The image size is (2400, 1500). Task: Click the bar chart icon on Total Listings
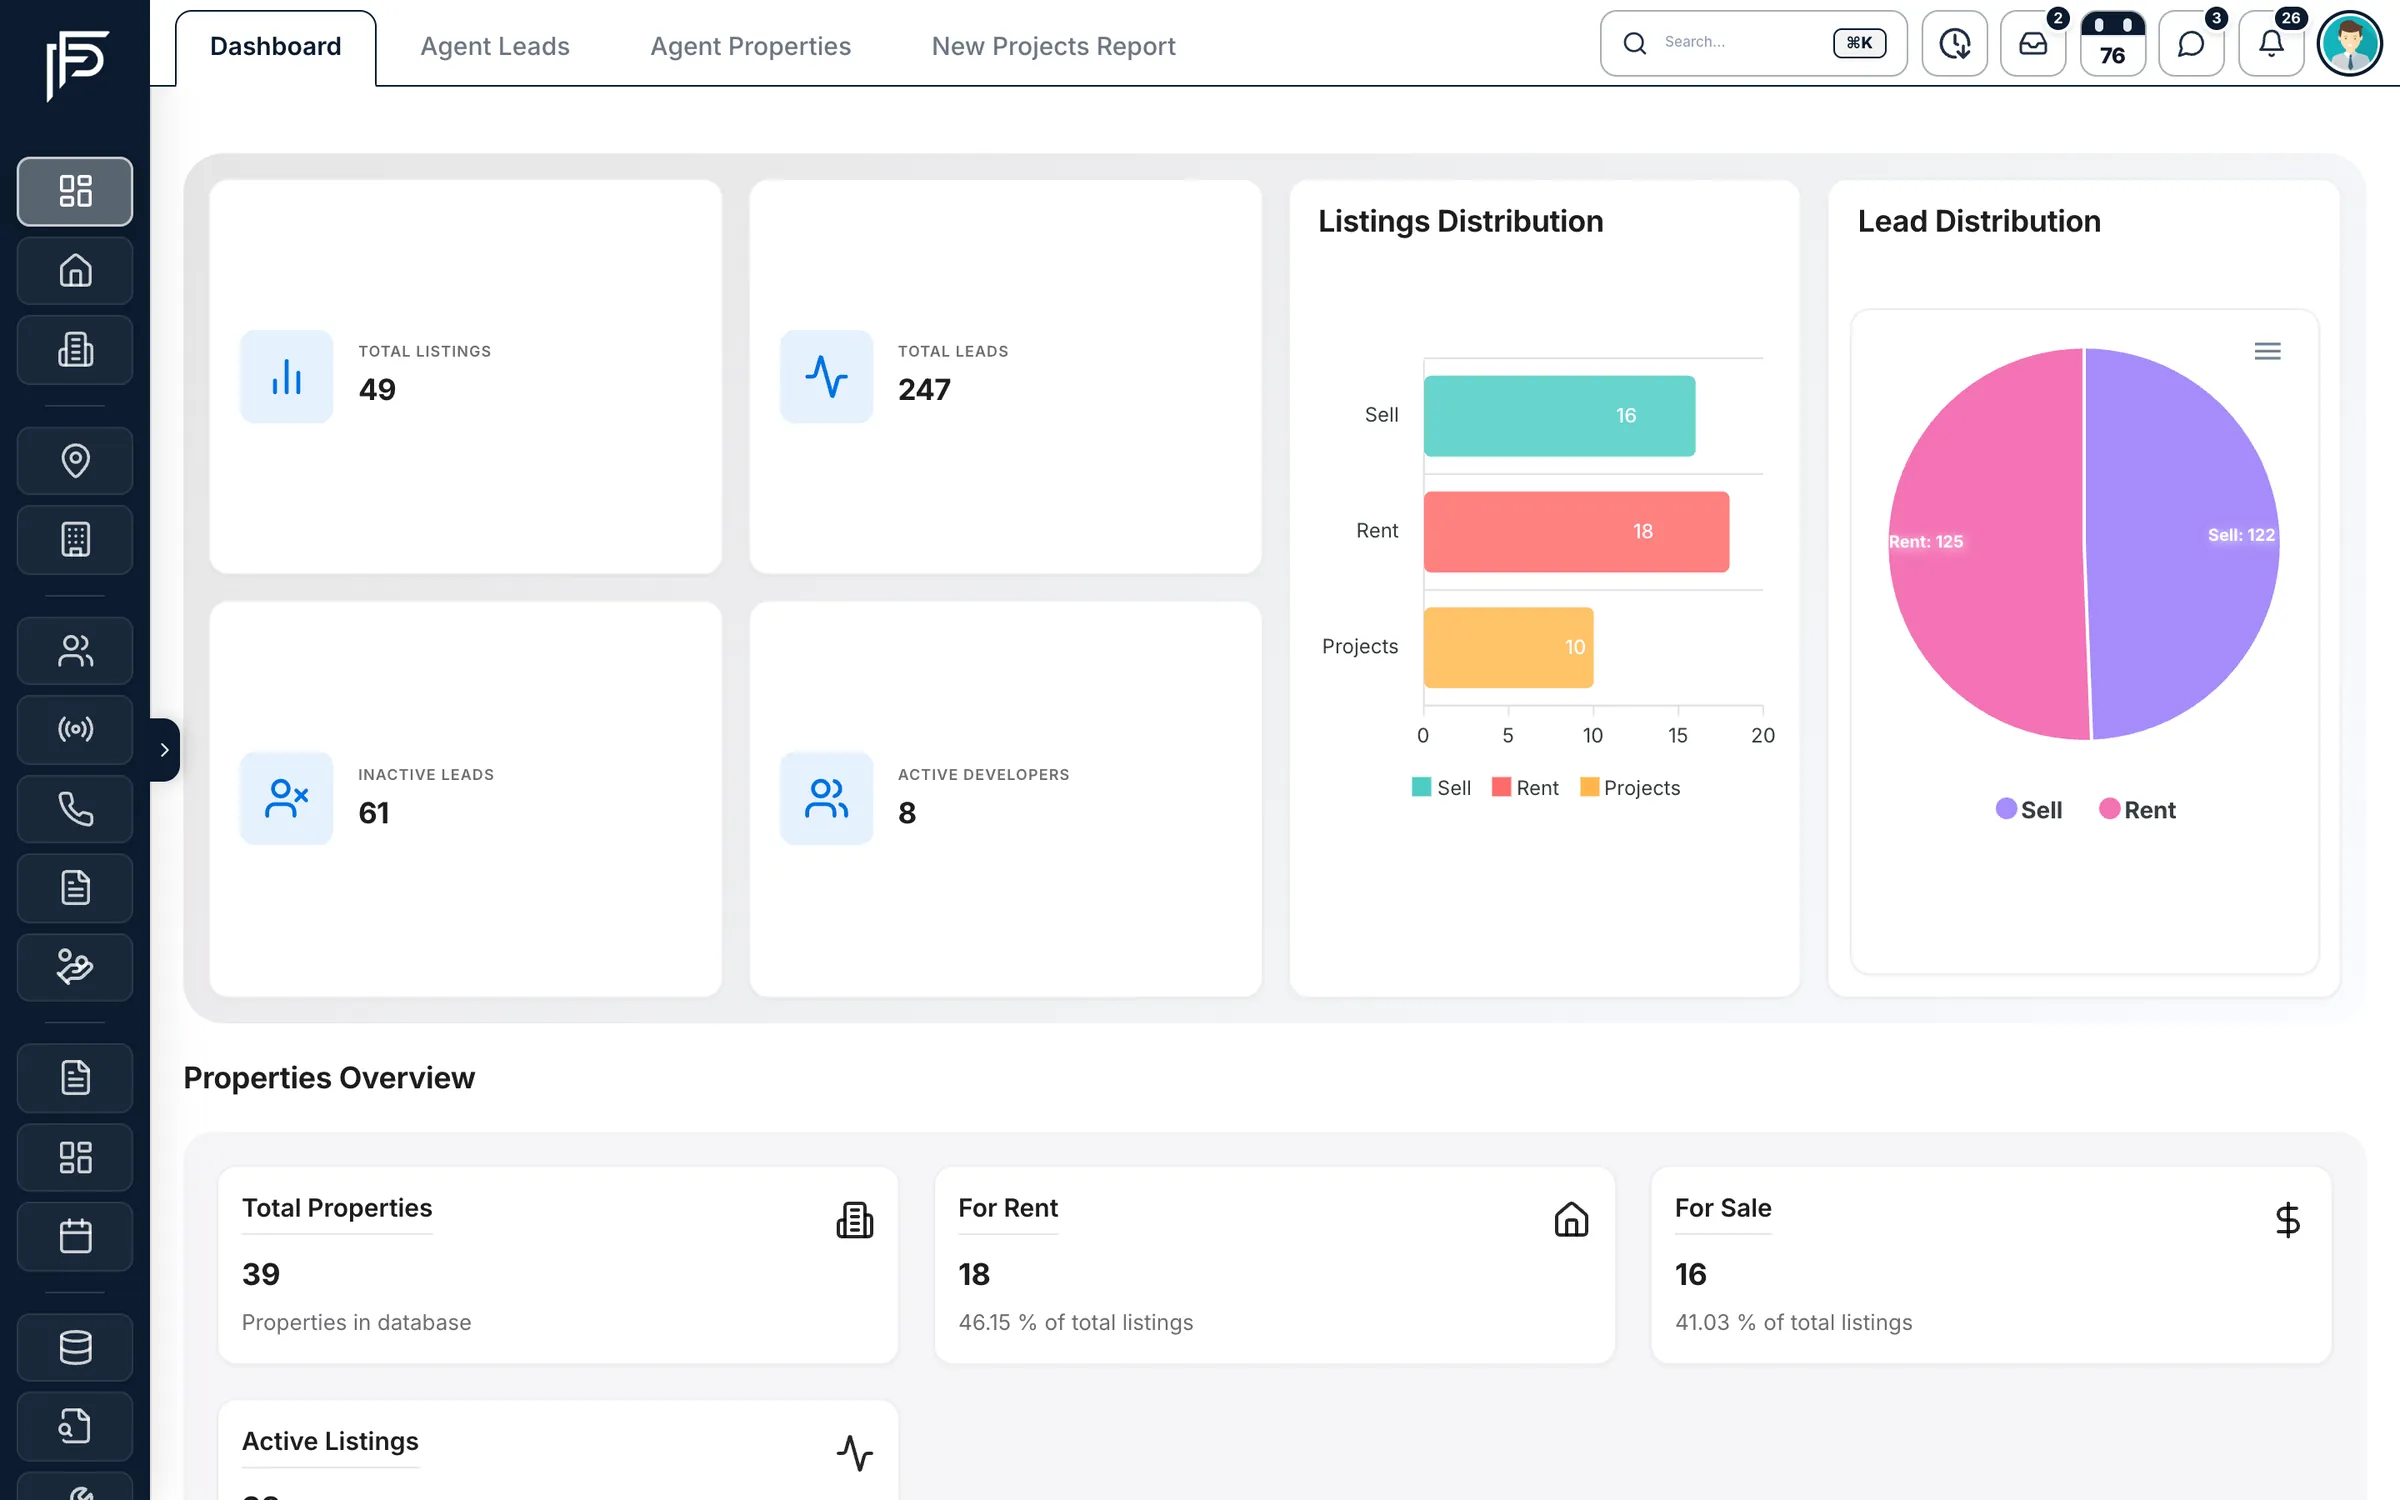coord(286,376)
